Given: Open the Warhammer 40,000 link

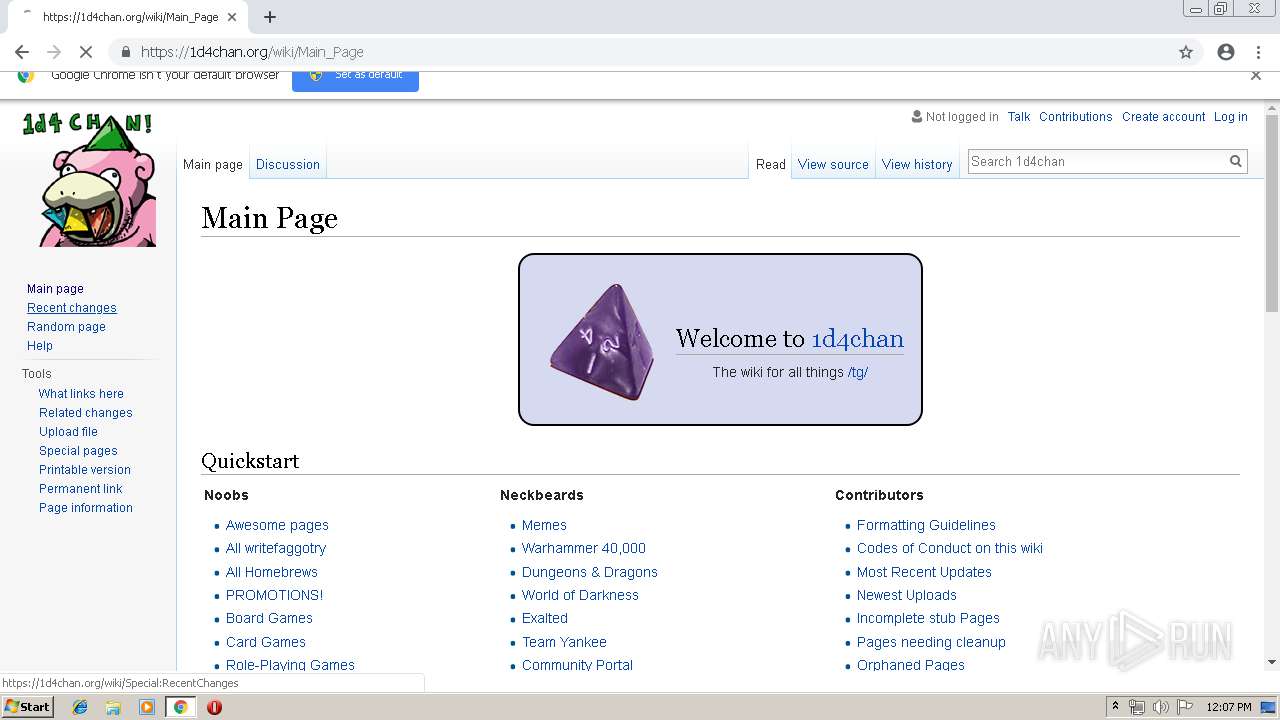Looking at the screenshot, I should click(584, 548).
